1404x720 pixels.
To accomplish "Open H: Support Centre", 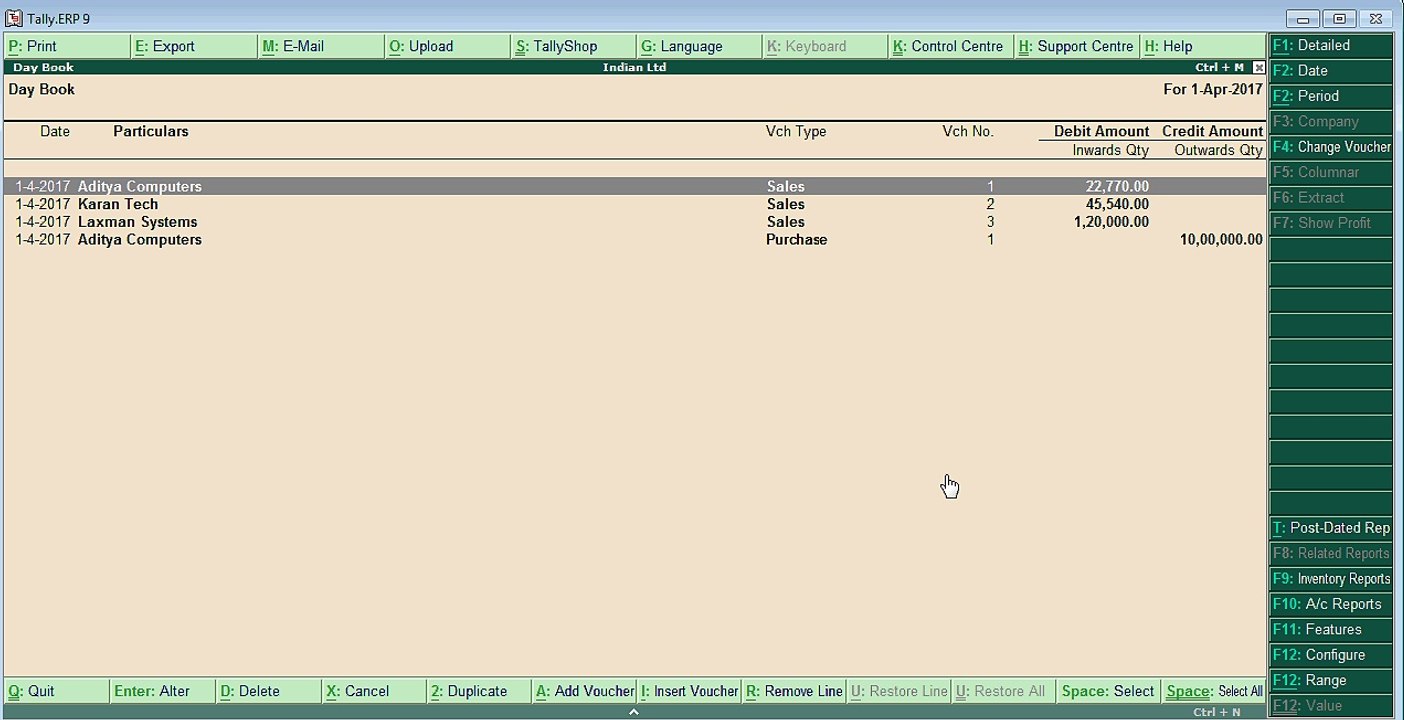I will (x=1077, y=46).
